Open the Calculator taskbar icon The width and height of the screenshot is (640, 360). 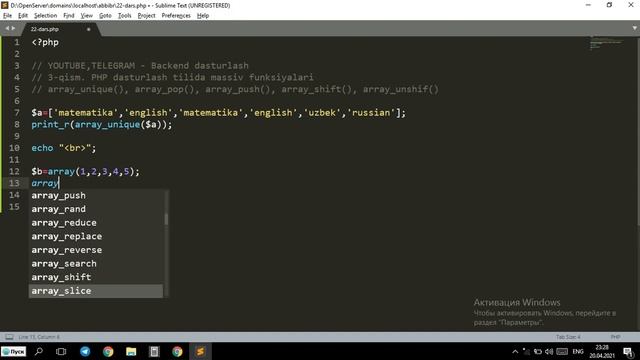click(x=154, y=351)
